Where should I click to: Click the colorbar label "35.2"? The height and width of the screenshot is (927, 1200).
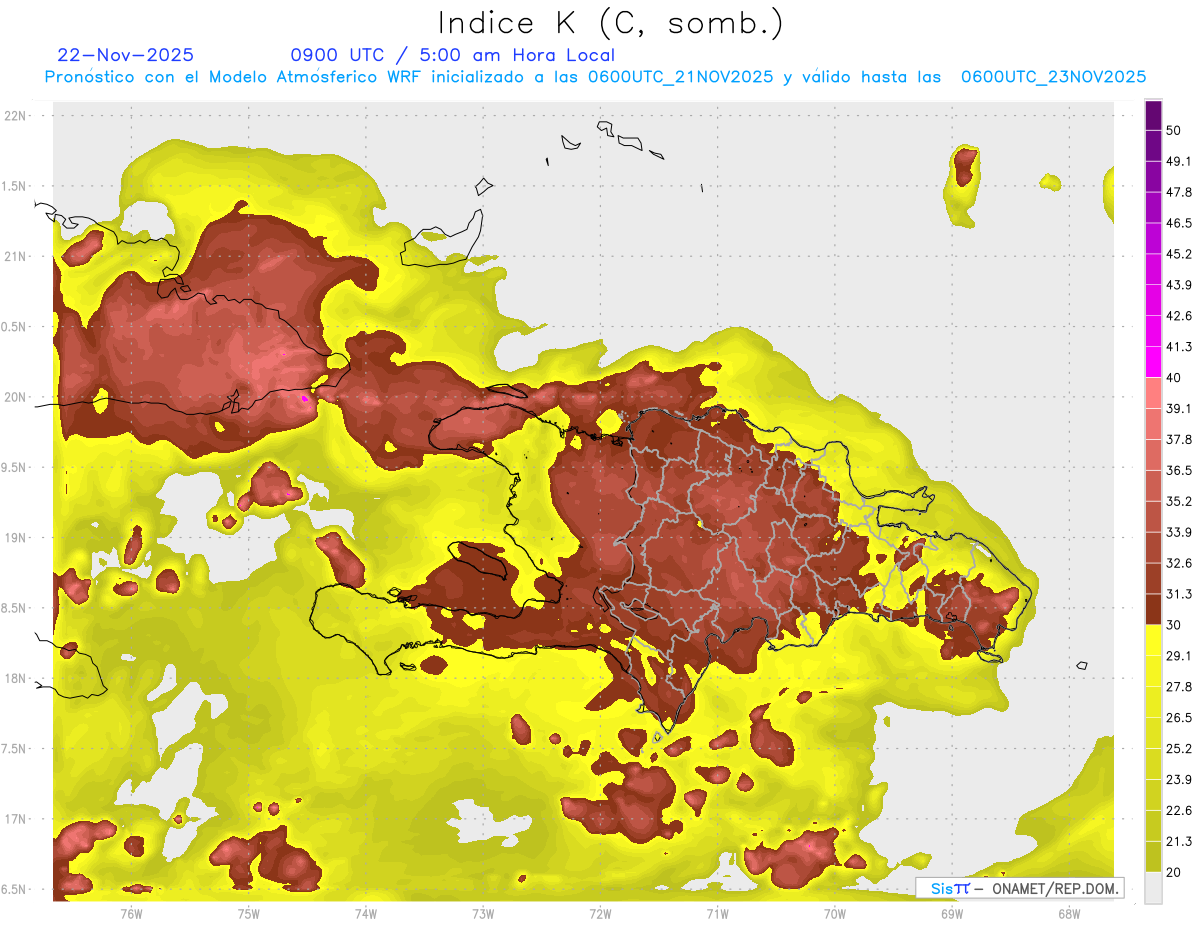[x=1178, y=501]
